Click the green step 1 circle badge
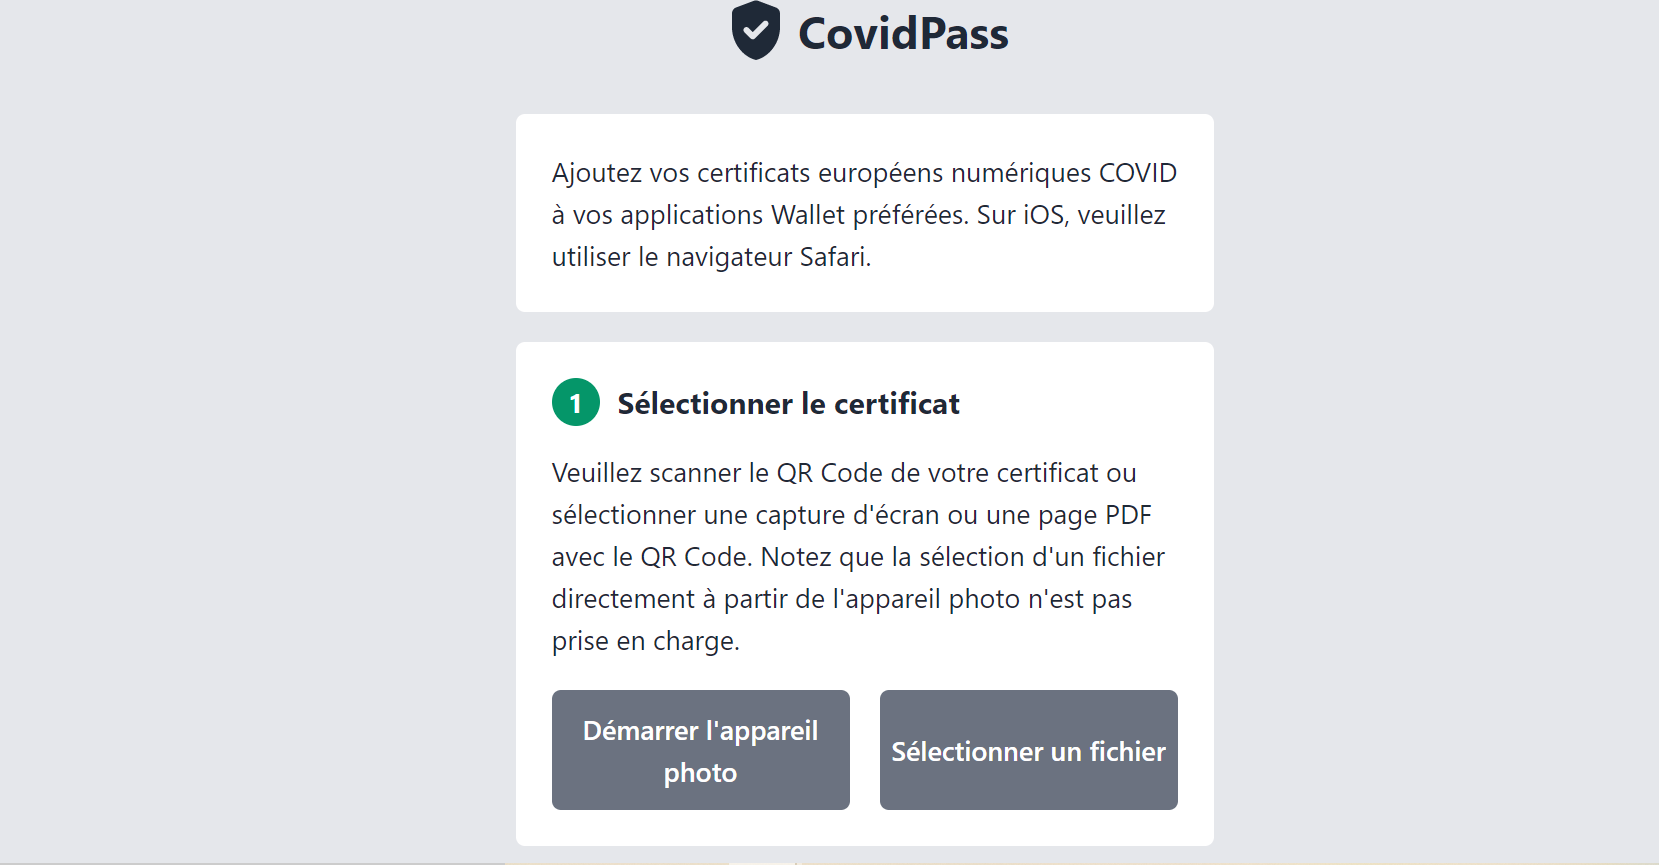 [x=576, y=402]
